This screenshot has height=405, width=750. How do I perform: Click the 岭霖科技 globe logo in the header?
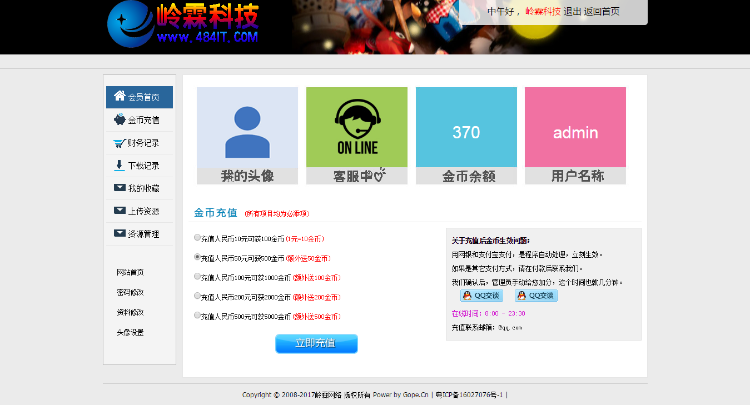pyautogui.click(x=183, y=24)
